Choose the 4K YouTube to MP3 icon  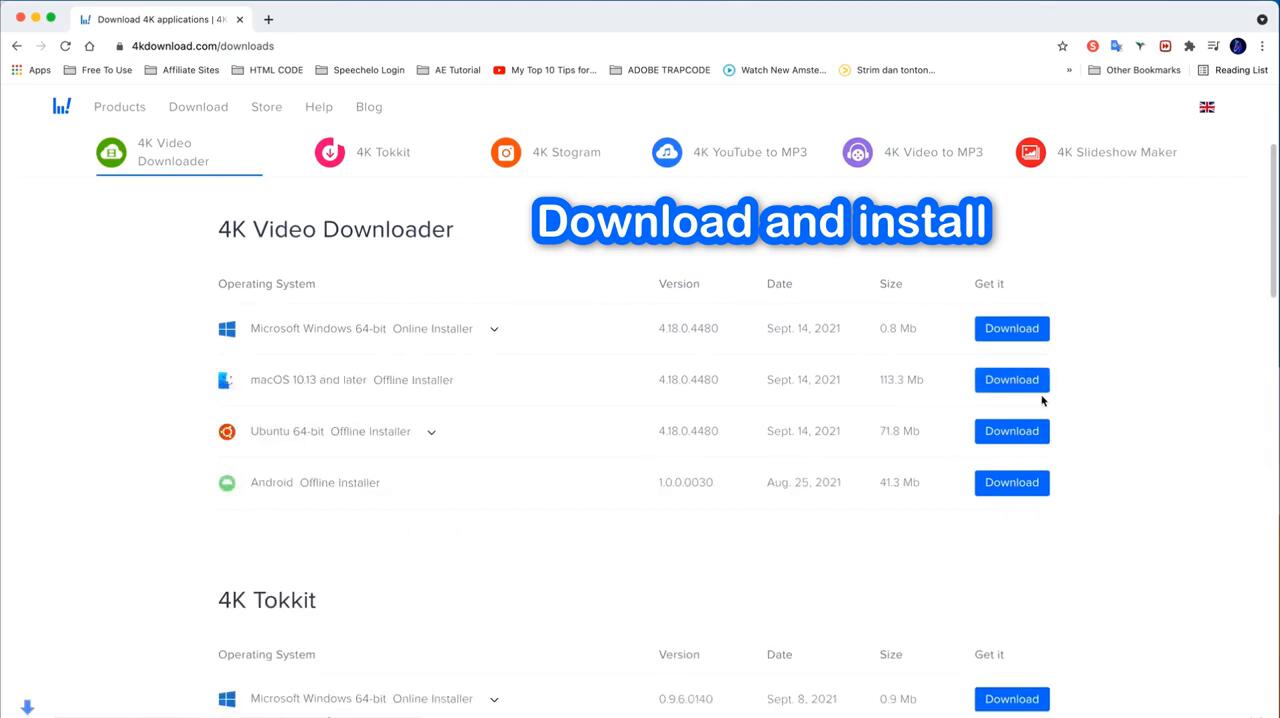click(667, 153)
